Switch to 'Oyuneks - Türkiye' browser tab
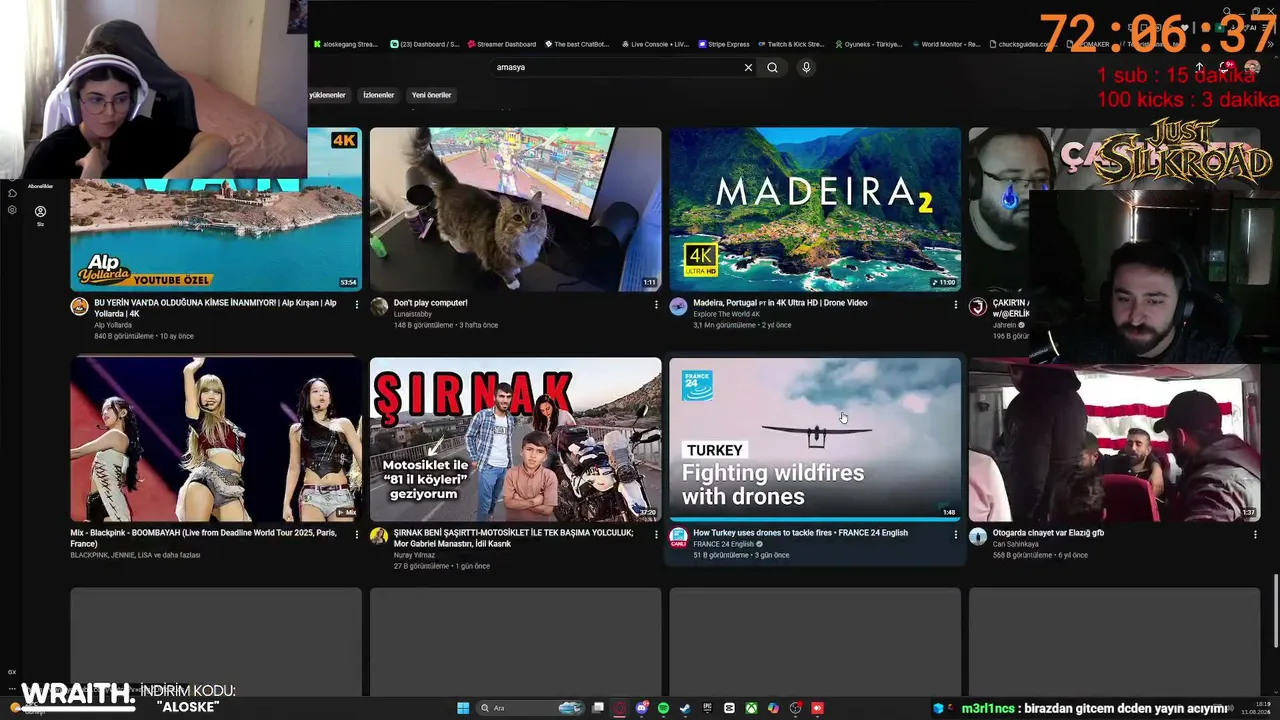The image size is (1280, 720). [x=868, y=44]
